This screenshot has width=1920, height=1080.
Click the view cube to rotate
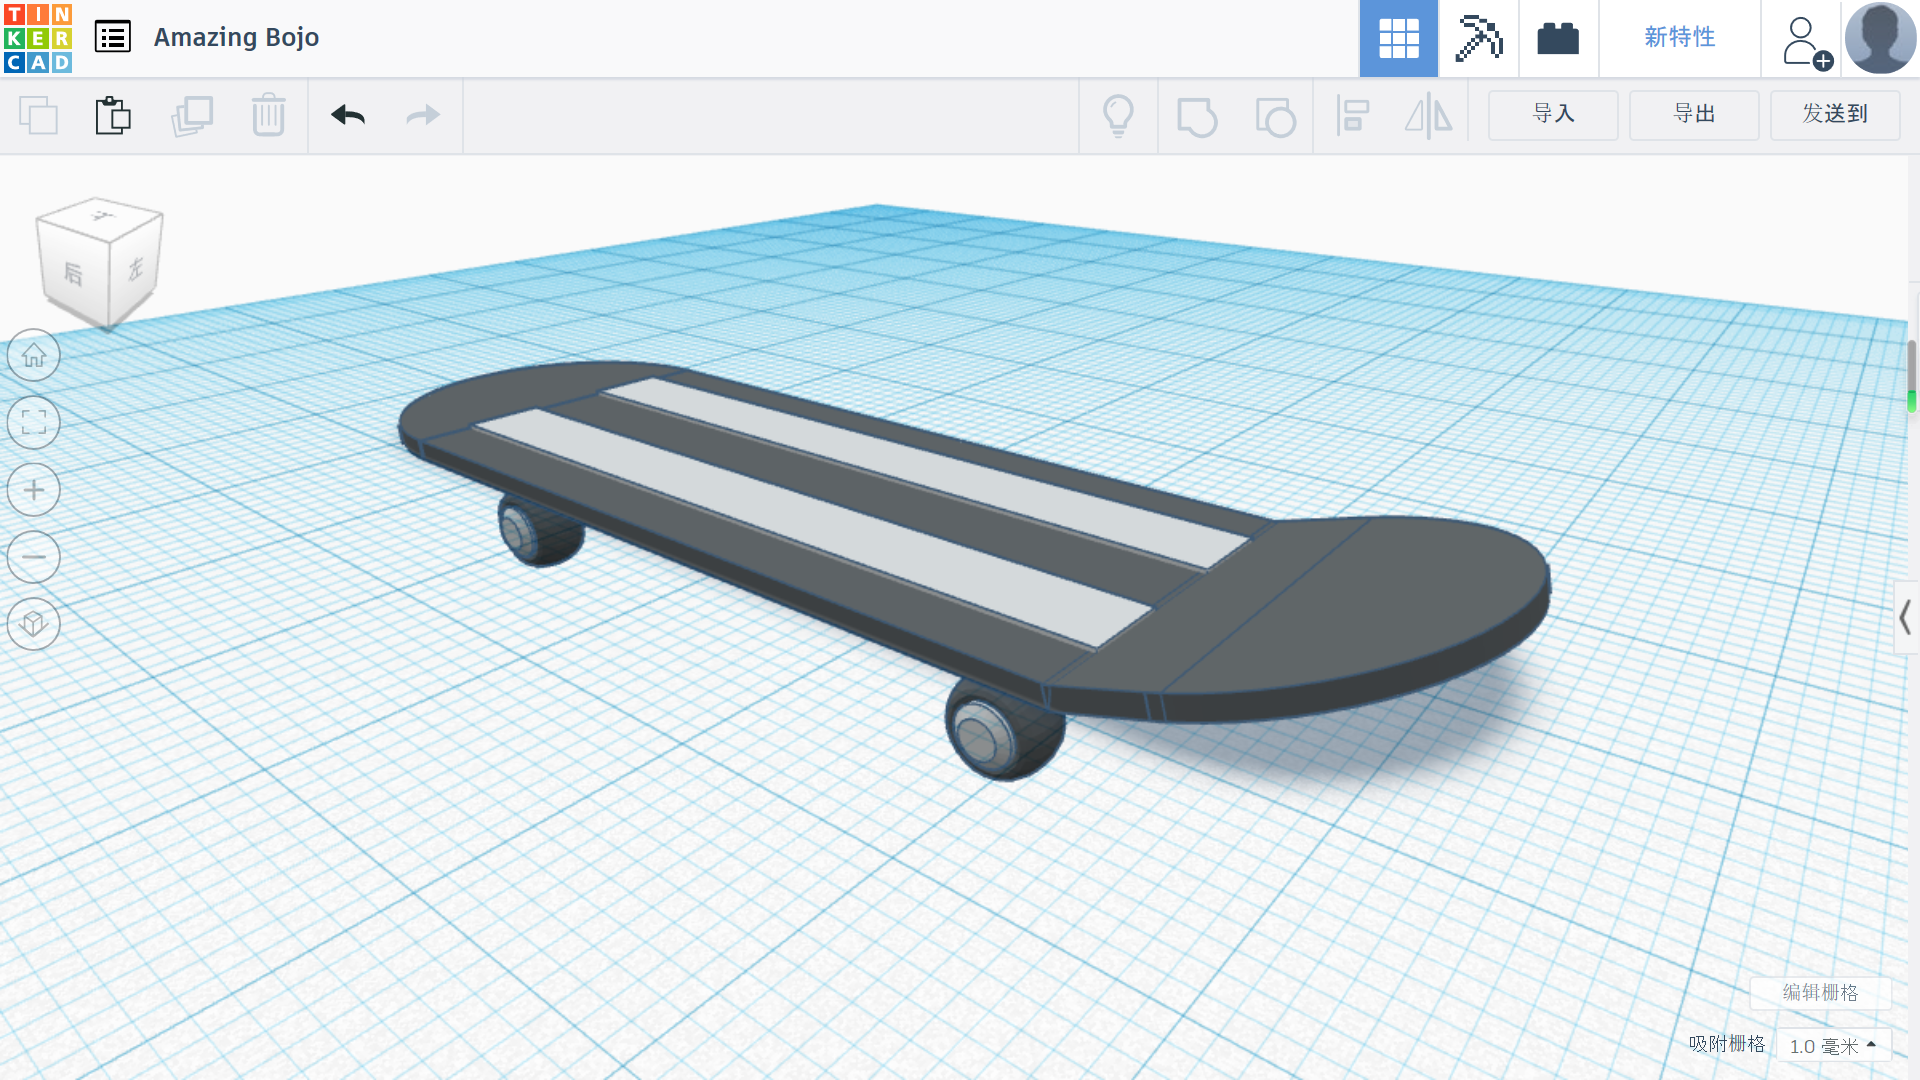pos(100,263)
